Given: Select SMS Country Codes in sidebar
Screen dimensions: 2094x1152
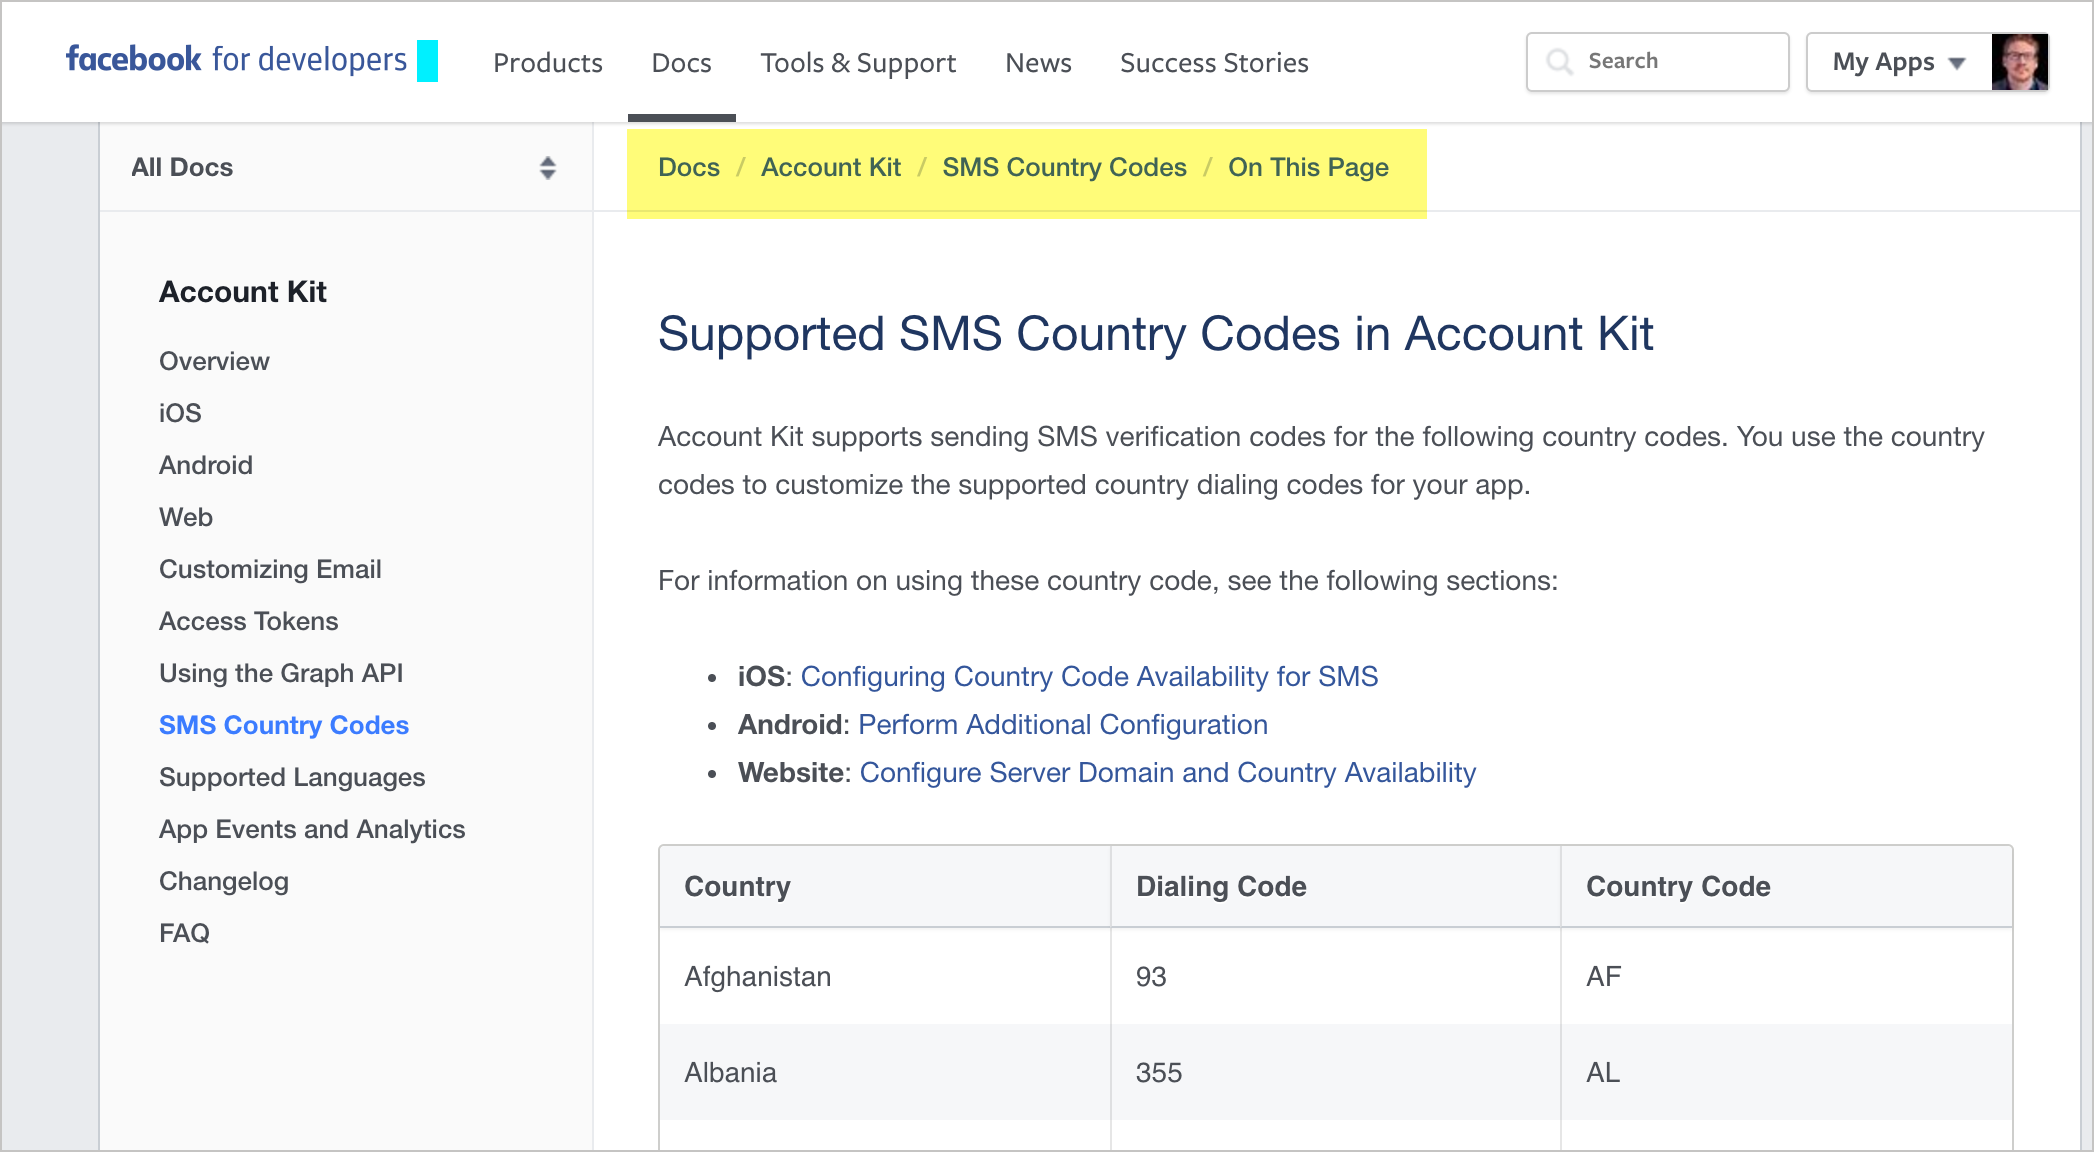Looking at the screenshot, I should [284, 725].
